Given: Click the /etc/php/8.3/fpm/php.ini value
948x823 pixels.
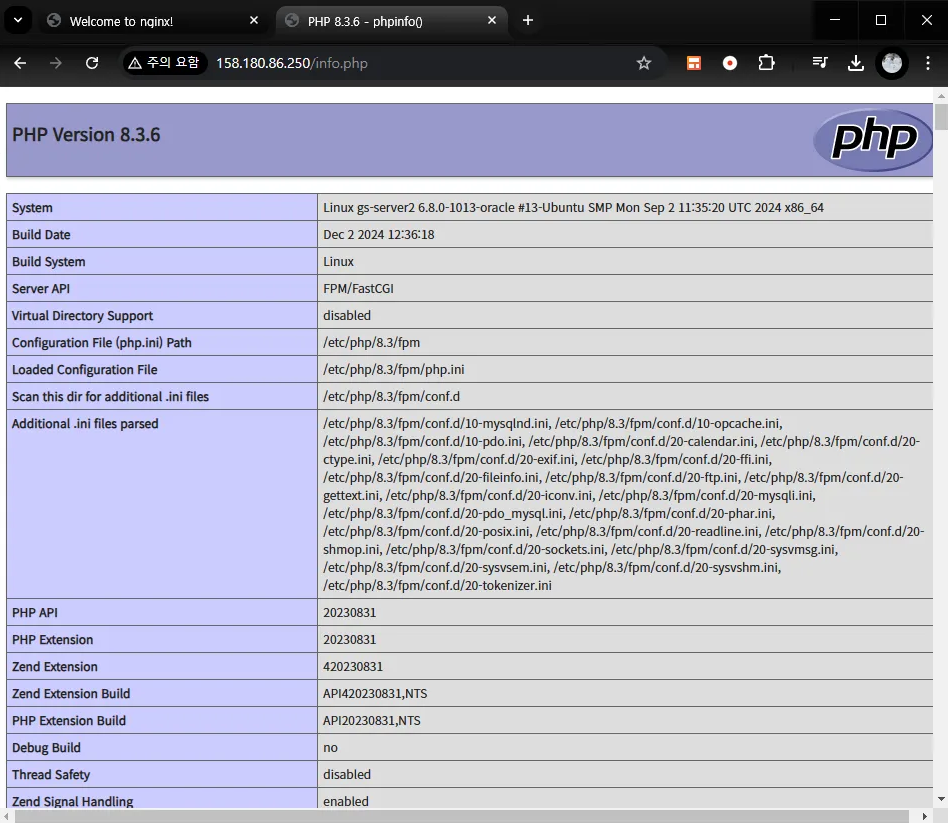Looking at the screenshot, I should [394, 369].
